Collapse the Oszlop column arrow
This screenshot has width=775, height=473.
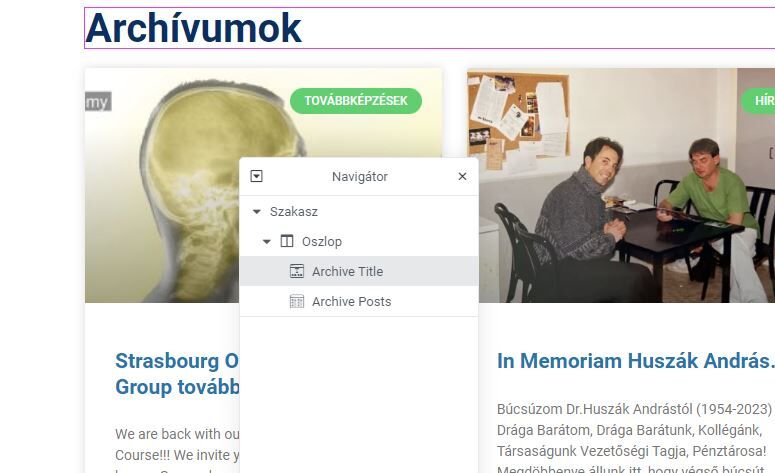pos(266,242)
